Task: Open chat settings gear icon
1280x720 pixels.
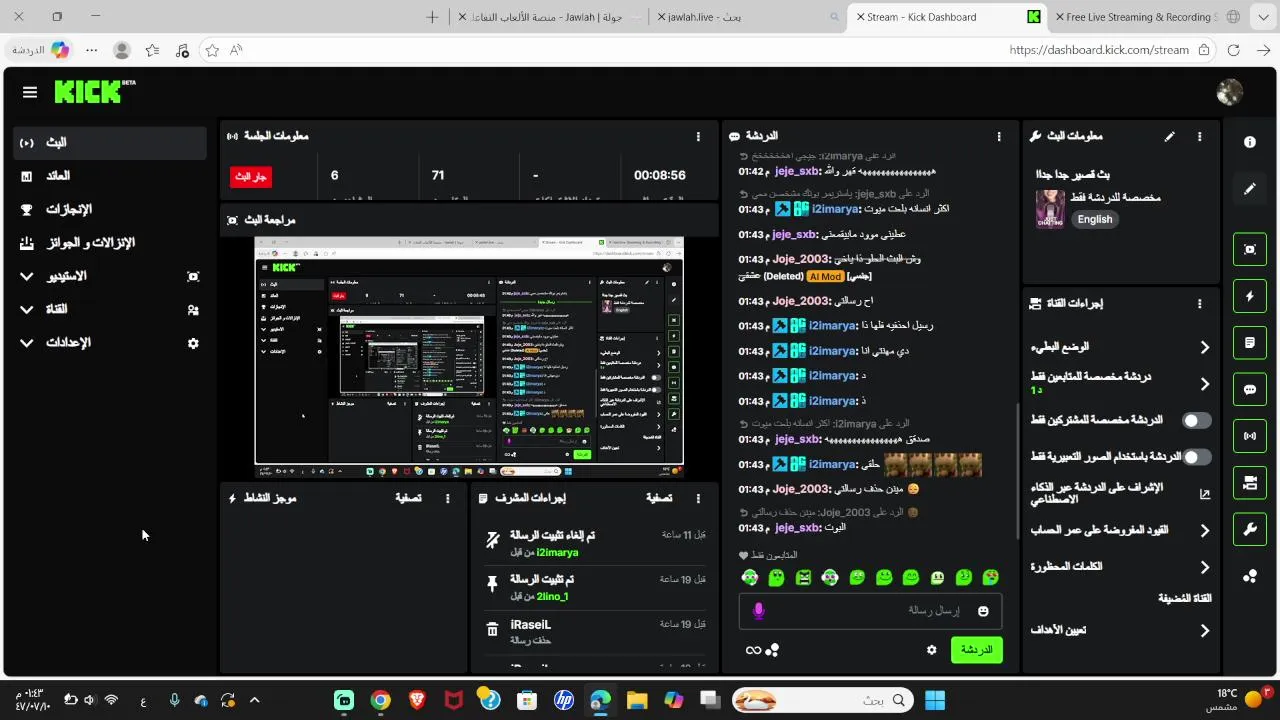Action: click(x=932, y=650)
